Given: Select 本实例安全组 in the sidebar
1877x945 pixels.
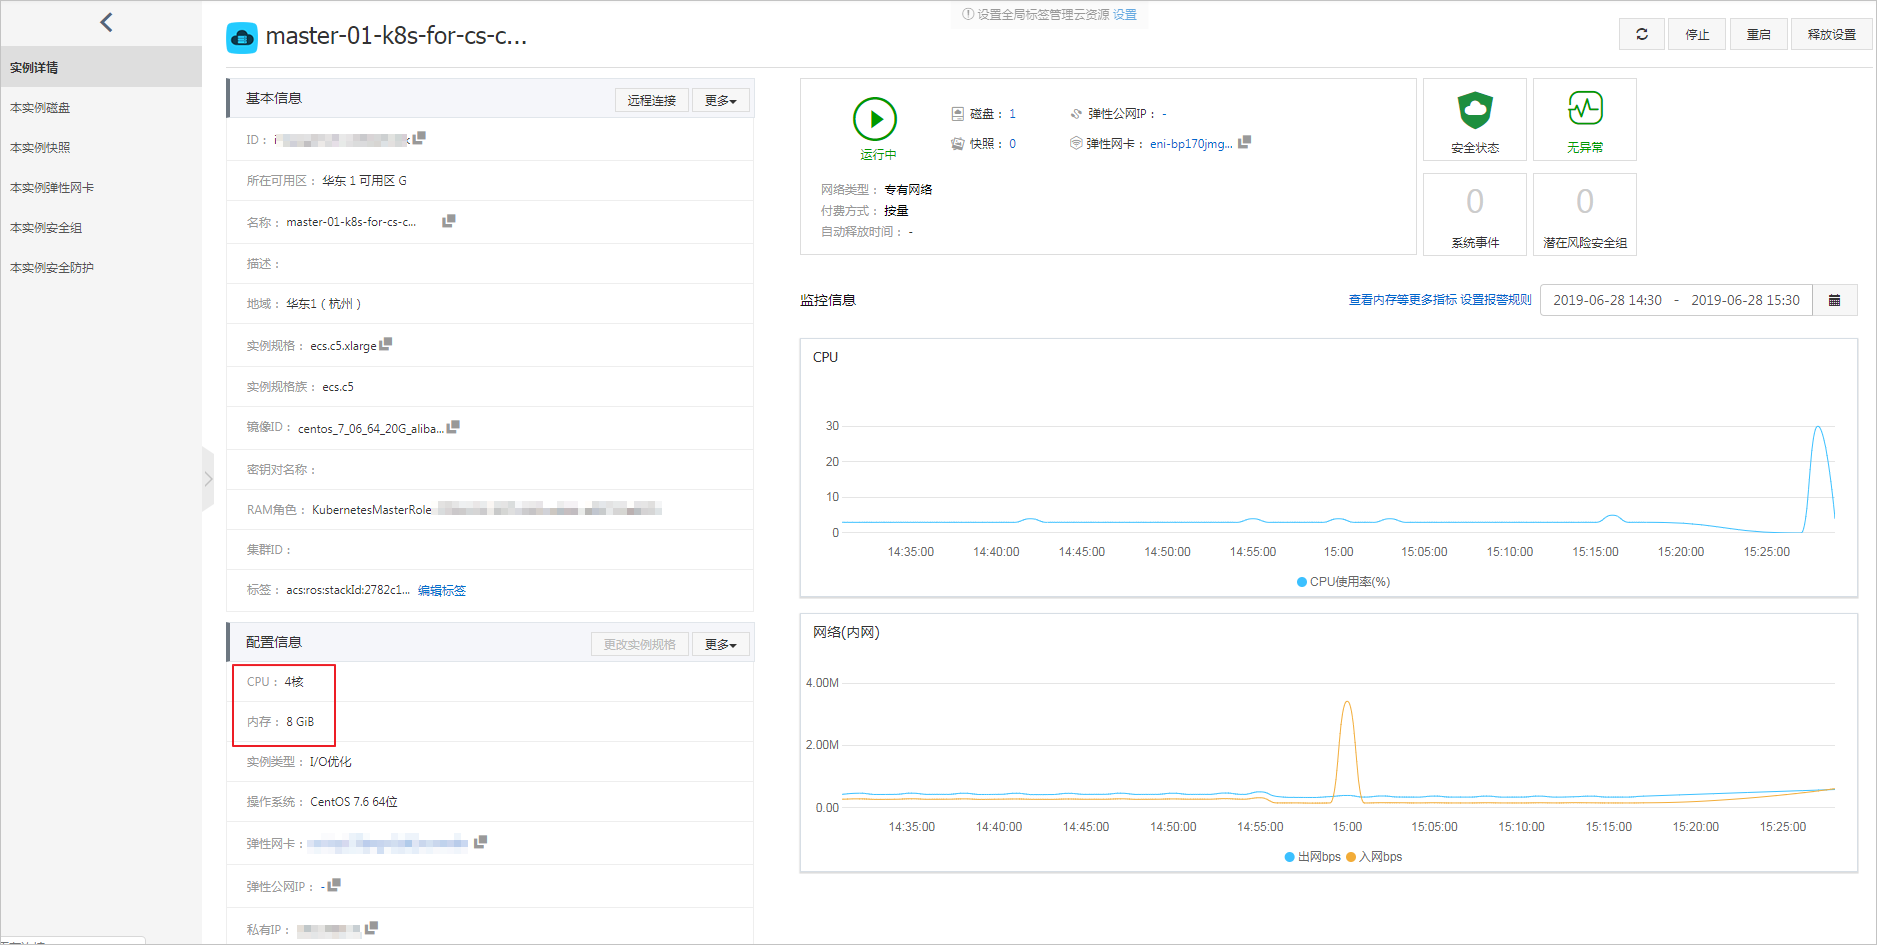Looking at the screenshot, I should point(46,228).
